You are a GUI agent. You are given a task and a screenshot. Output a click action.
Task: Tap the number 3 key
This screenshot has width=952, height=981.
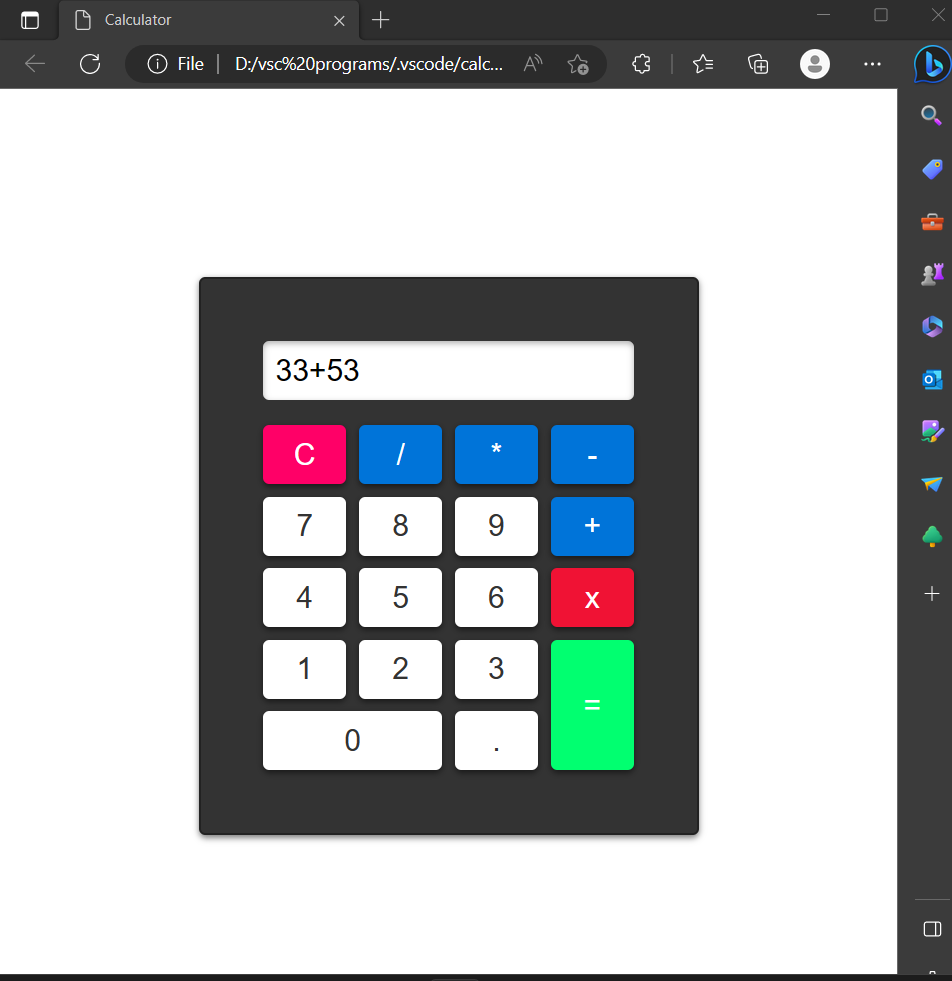pos(496,669)
